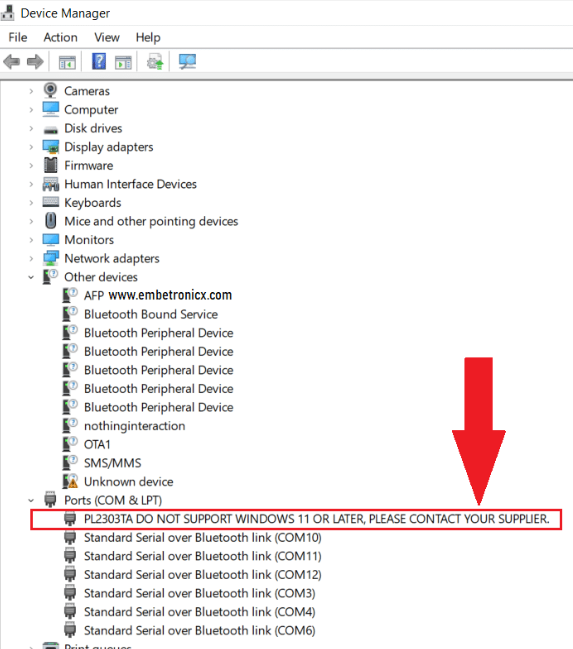
Task: Expand the Cameras category
Action: pos(31,91)
